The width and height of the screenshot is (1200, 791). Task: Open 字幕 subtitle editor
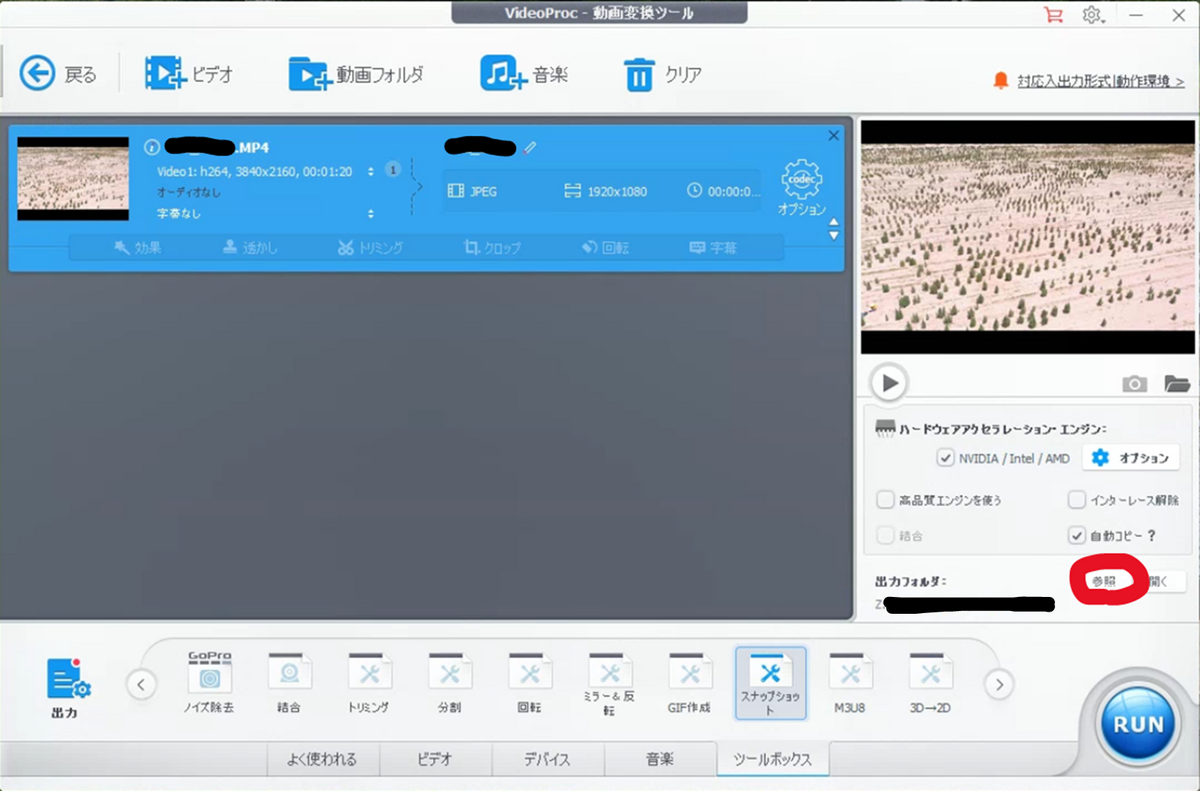pos(713,247)
